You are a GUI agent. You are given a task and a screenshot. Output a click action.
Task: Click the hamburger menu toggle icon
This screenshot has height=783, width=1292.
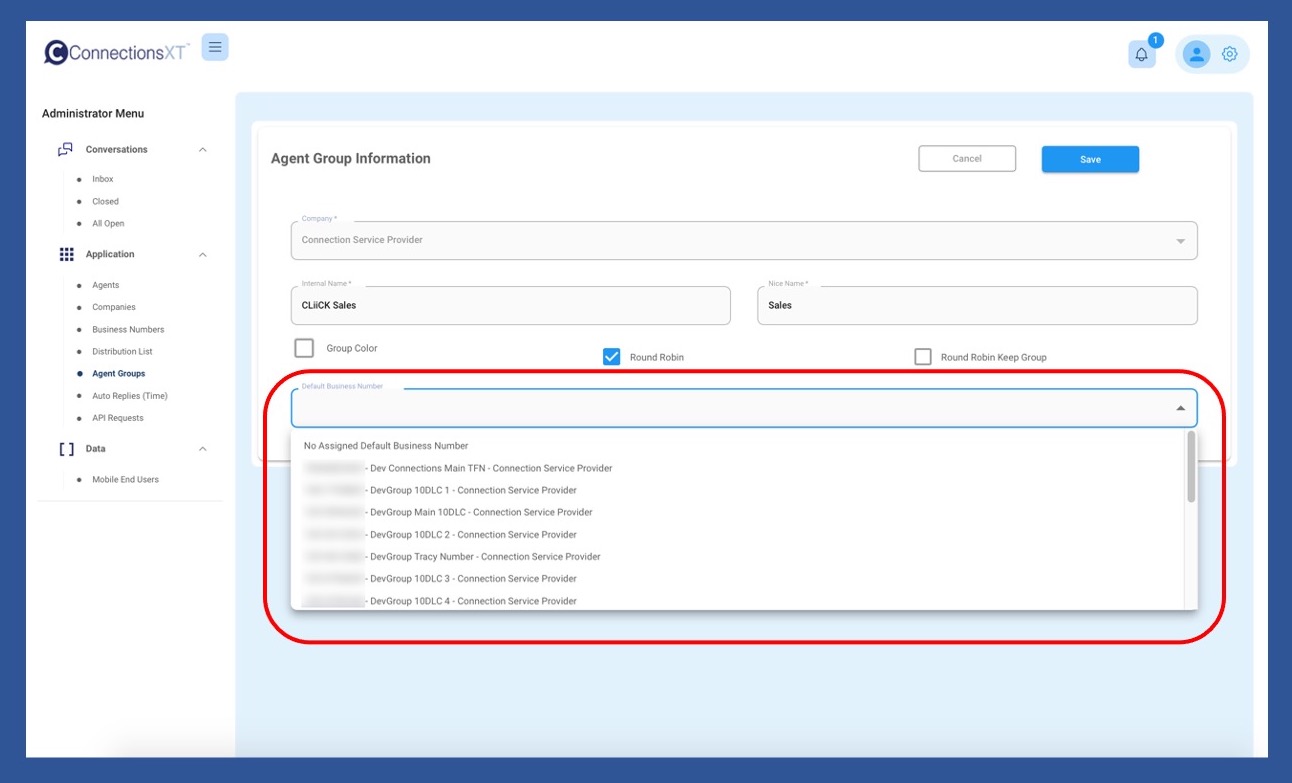215,47
